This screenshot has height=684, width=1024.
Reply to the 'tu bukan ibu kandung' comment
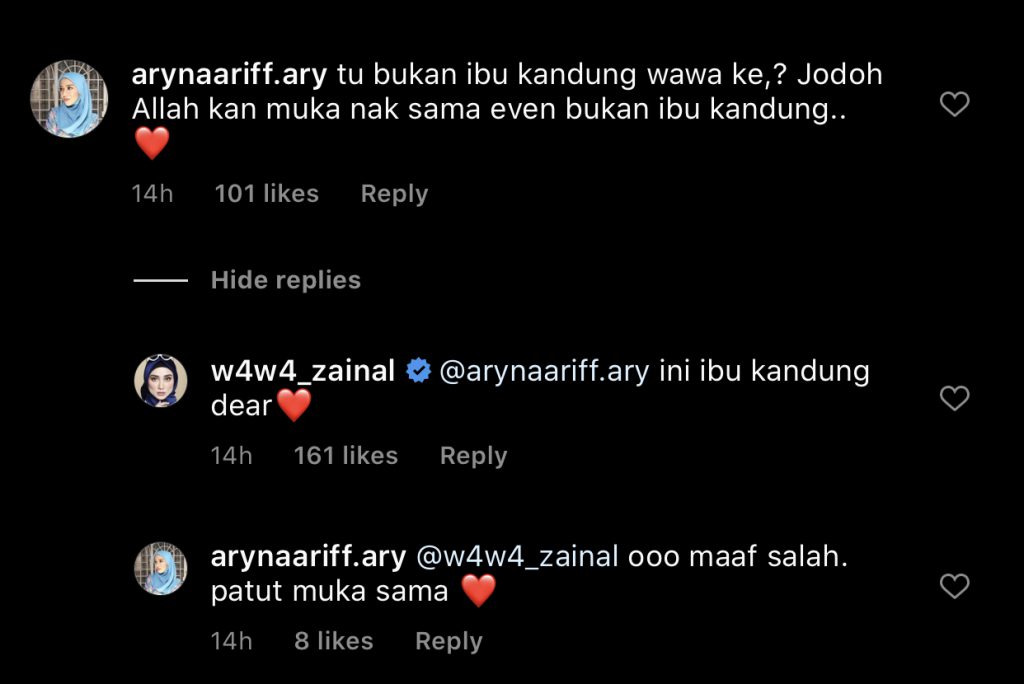[x=394, y=194]
